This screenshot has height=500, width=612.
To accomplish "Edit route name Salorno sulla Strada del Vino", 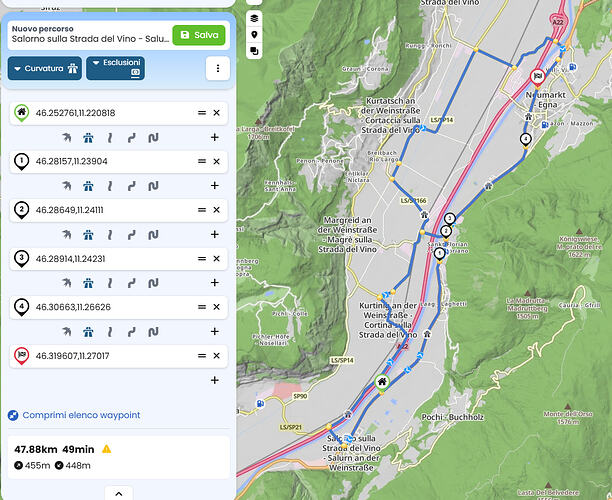I will (x=90, y=39).
